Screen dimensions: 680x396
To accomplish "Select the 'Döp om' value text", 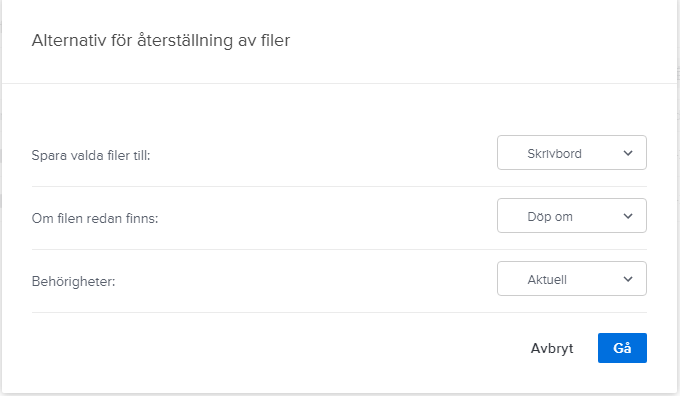I will tap(550, 216).
